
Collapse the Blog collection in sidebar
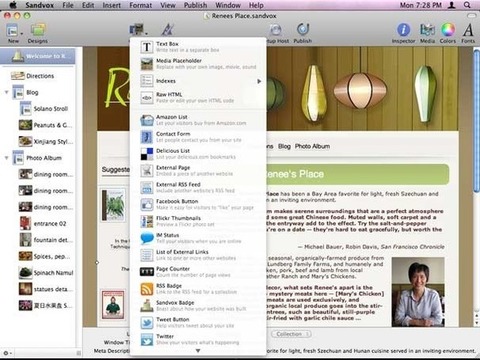pos(6,92)
